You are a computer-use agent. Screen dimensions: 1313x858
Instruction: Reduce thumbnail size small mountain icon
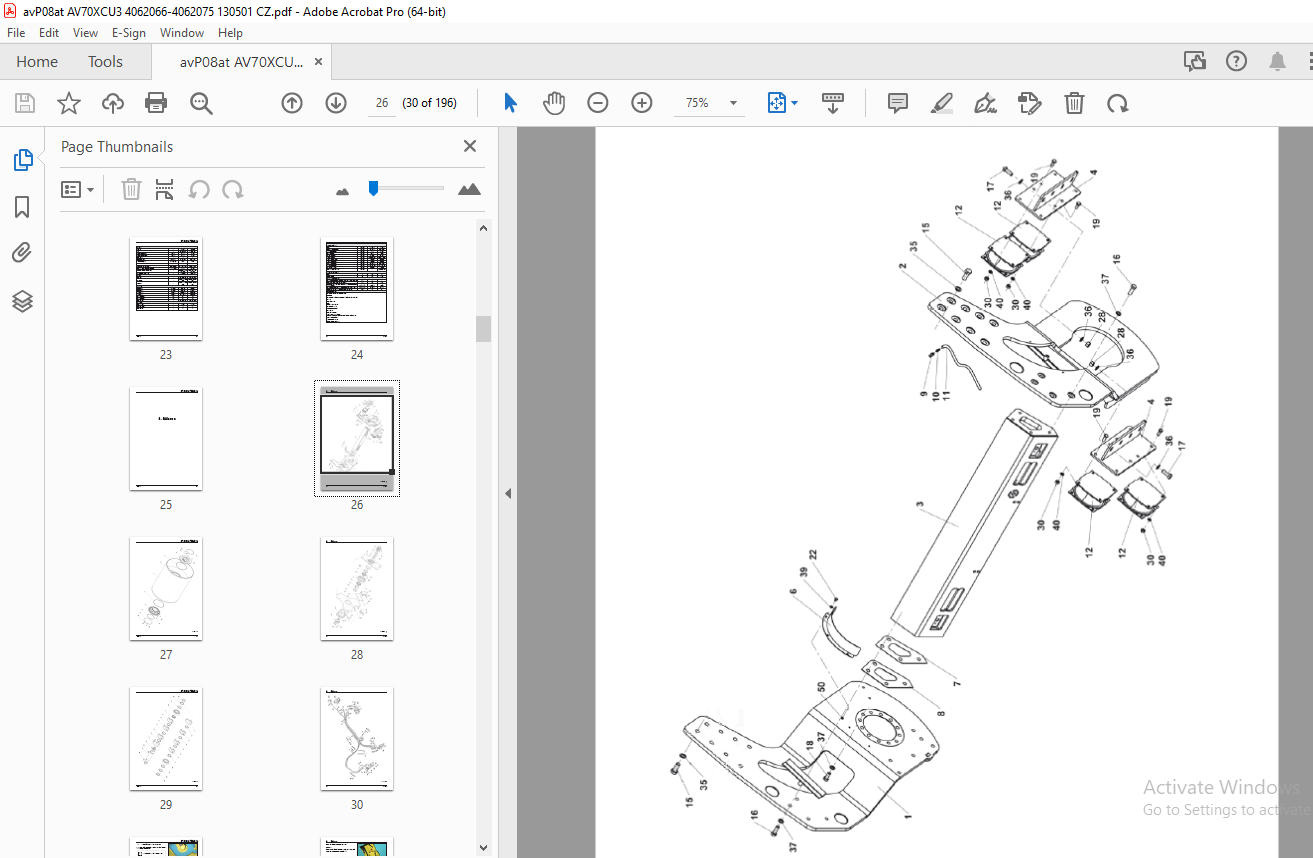(343, 190)
